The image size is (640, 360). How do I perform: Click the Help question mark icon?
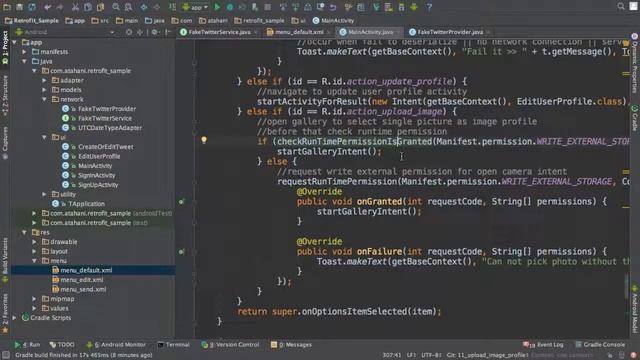point(429,7)
